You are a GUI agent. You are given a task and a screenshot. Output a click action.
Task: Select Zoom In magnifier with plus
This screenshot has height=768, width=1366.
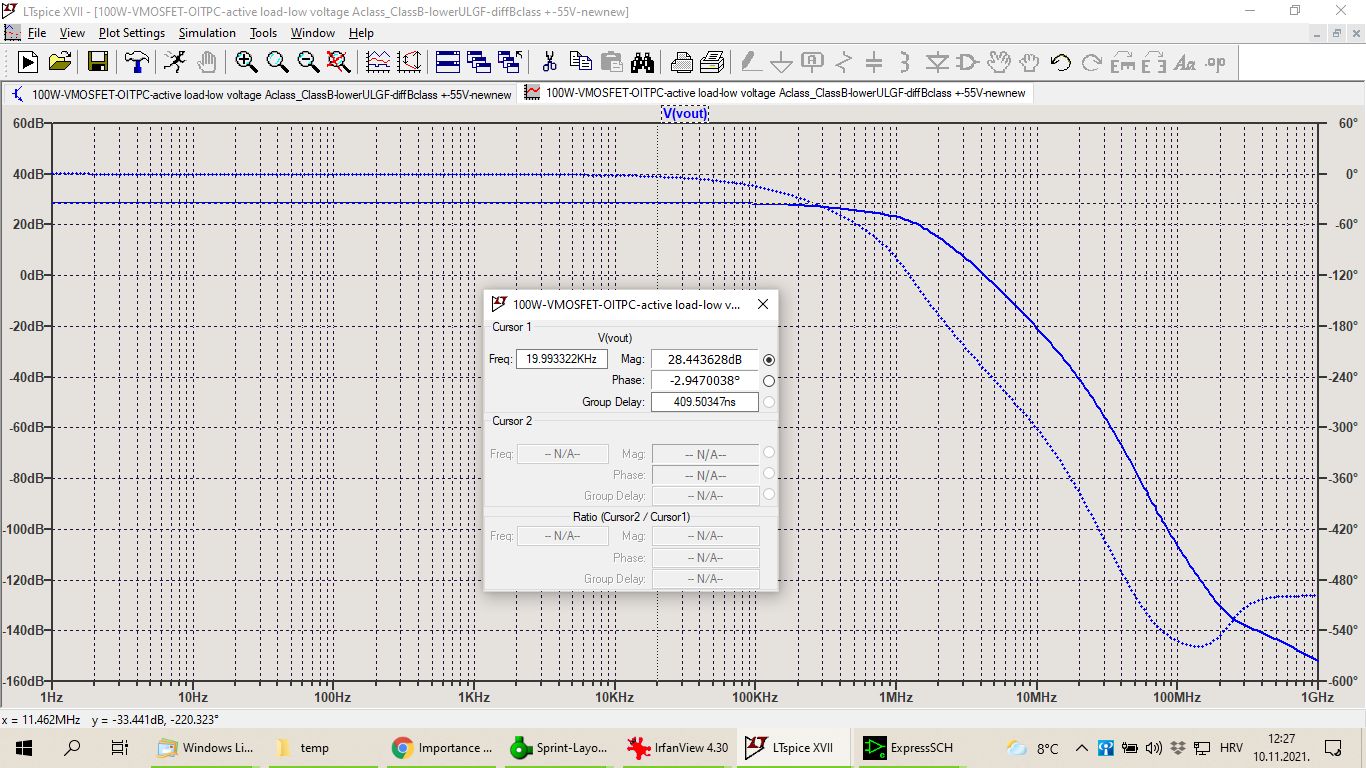(246, 62)
